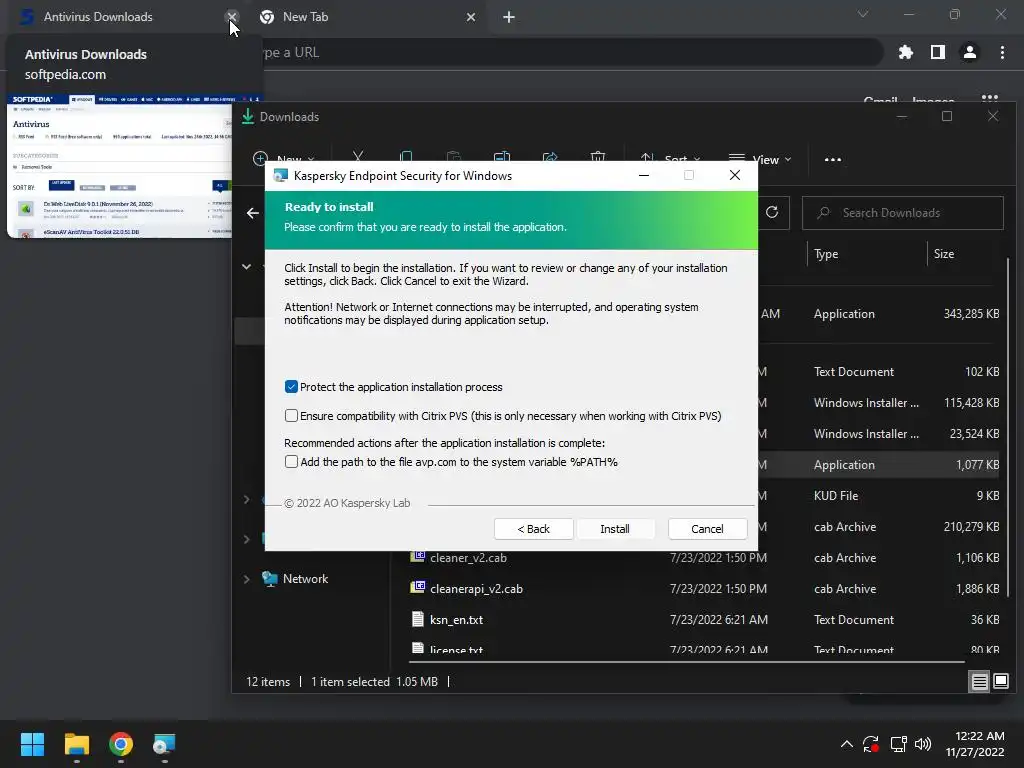Open File Explorer from the taskbar
This screenshot has height=768, width=1024.
[x=76, y=744]
